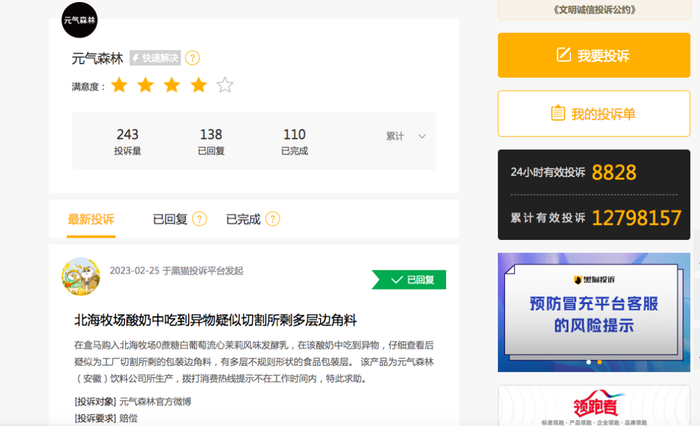Switch to the 已回复 tab

pos(170,219)
